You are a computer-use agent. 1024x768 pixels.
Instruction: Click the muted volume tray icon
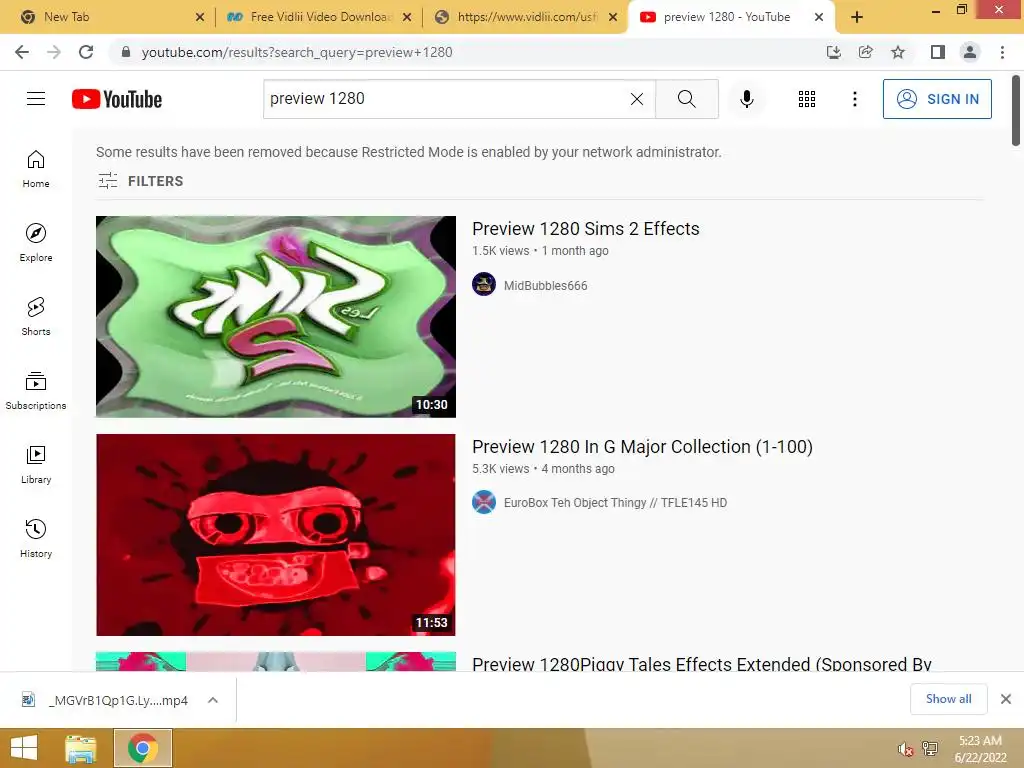click(905, 749)
